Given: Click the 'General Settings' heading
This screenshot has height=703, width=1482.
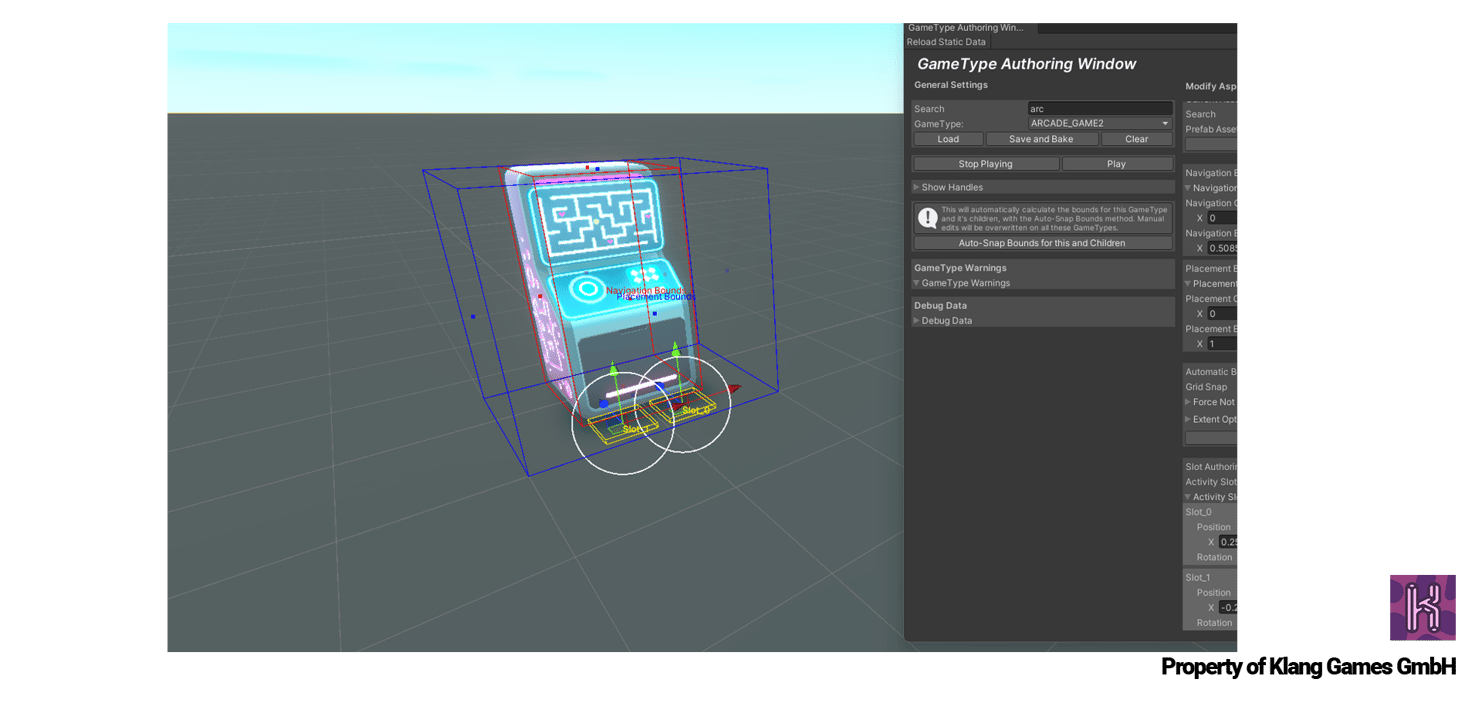Looking at the screenshot, I should pos(950,85).
